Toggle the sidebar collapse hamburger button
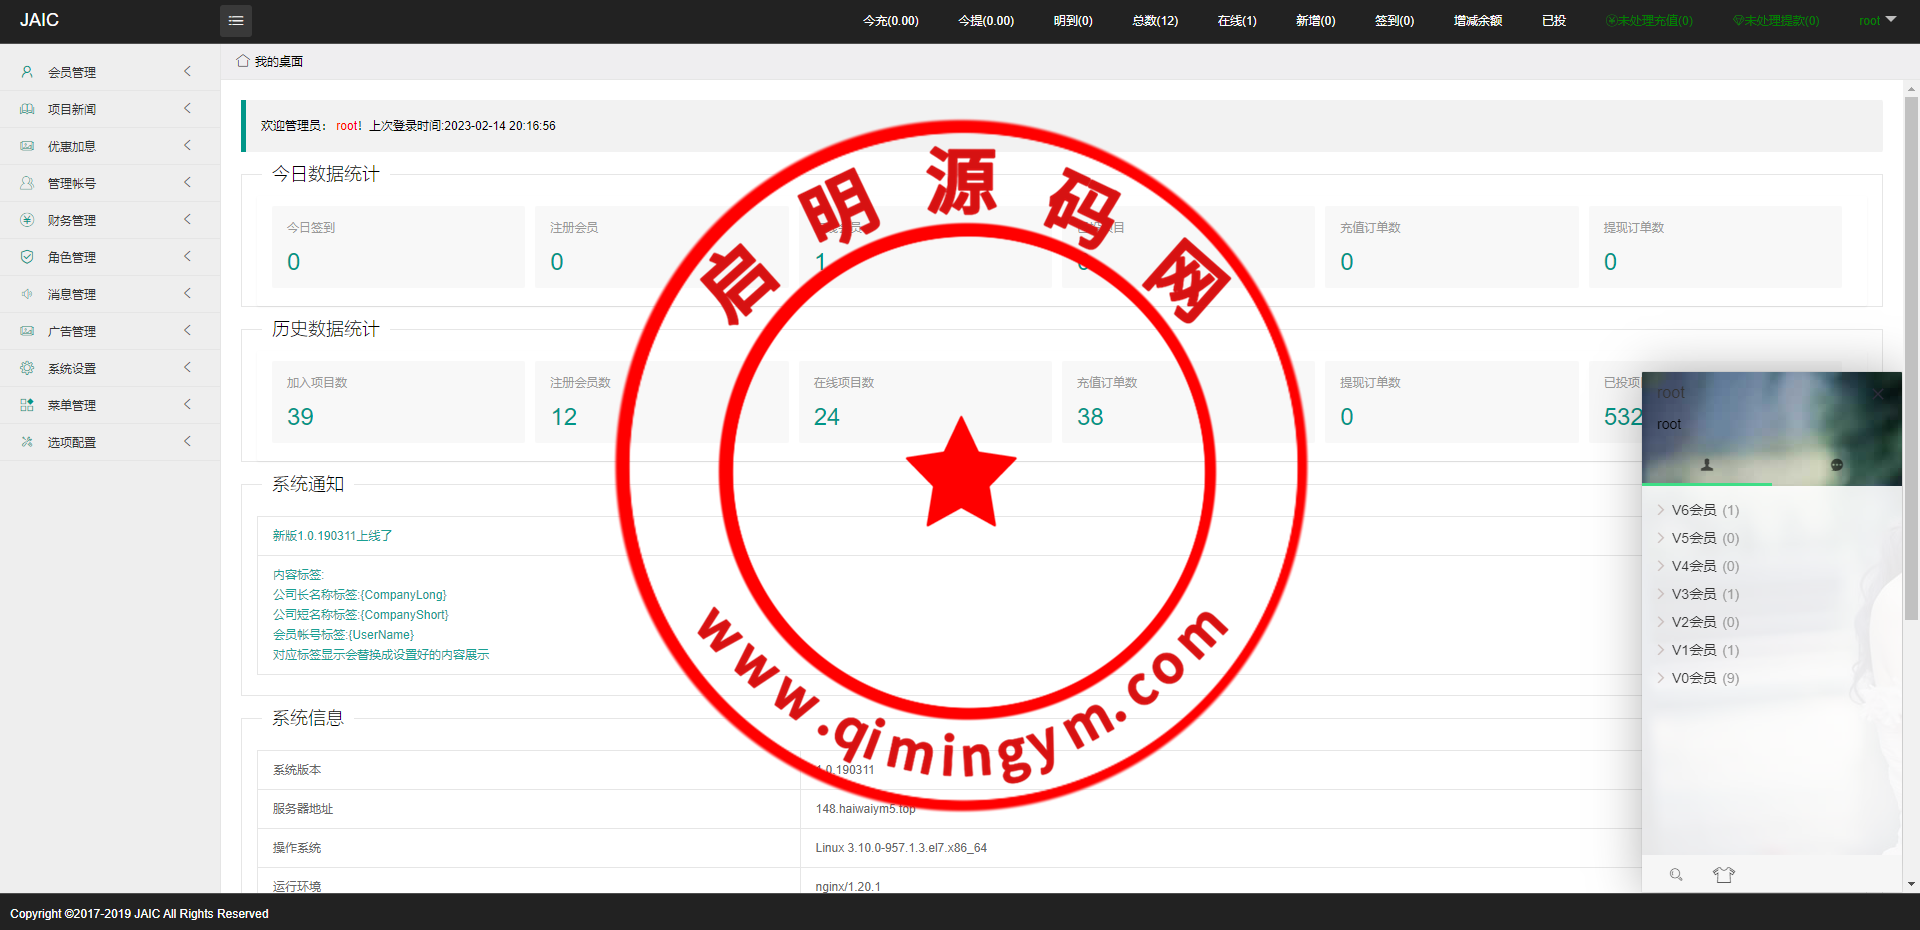This screenshot has height=930, width=1920. [235, 20]
